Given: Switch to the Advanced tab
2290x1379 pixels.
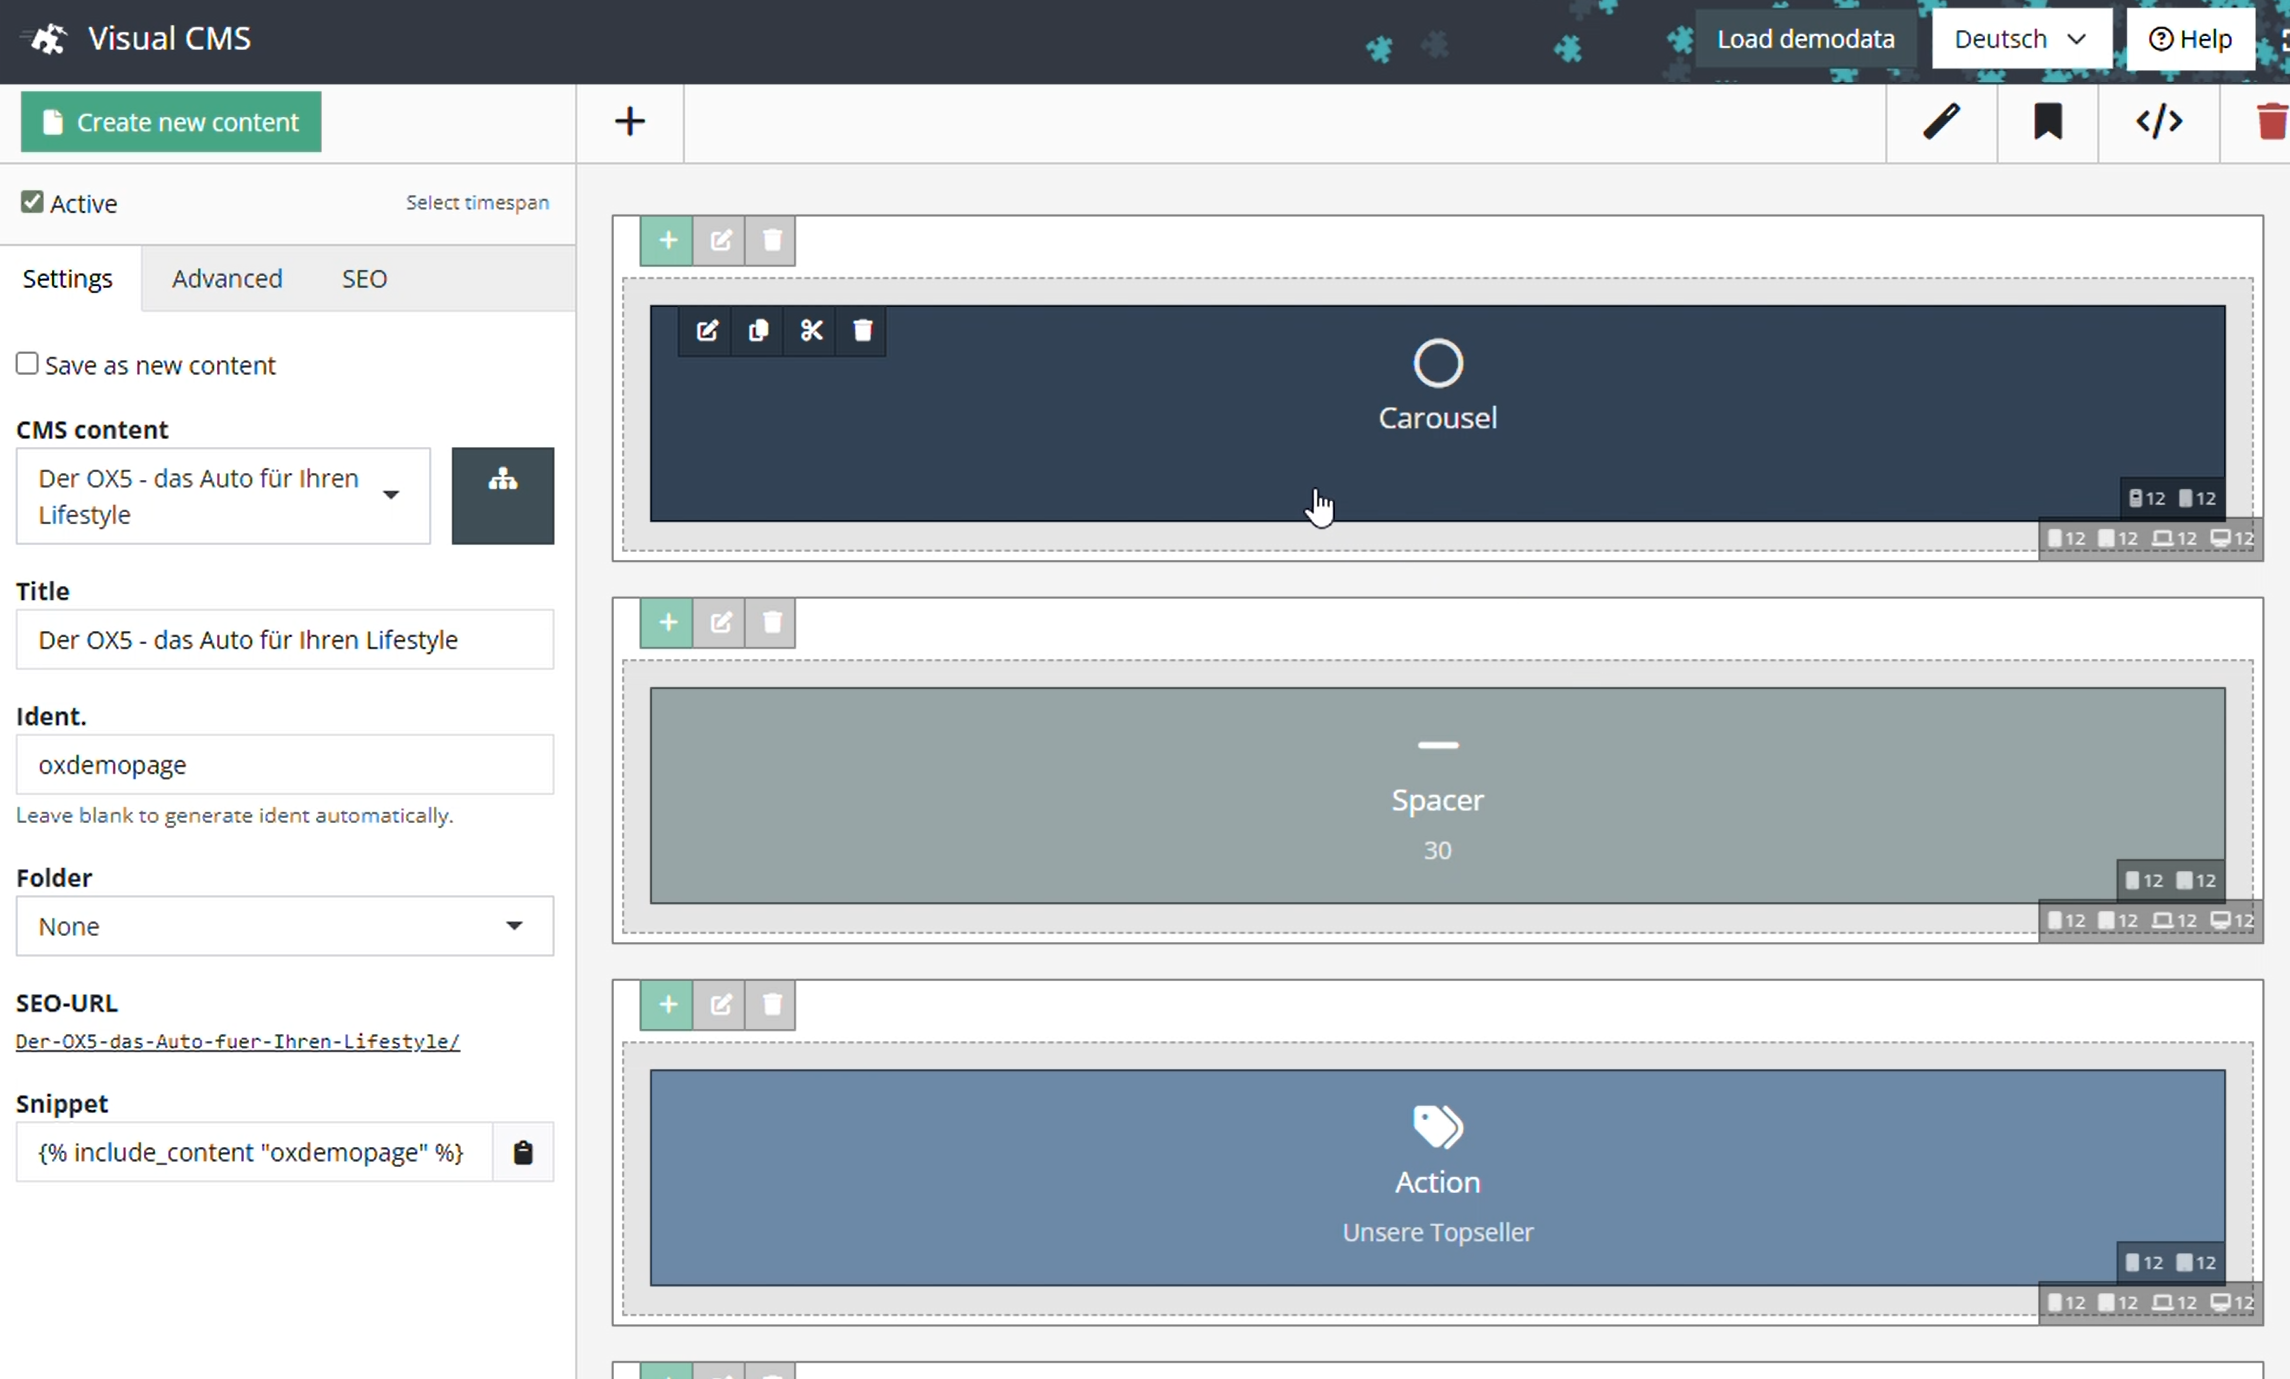Looking at the screenshot, I should pos(227,278).
